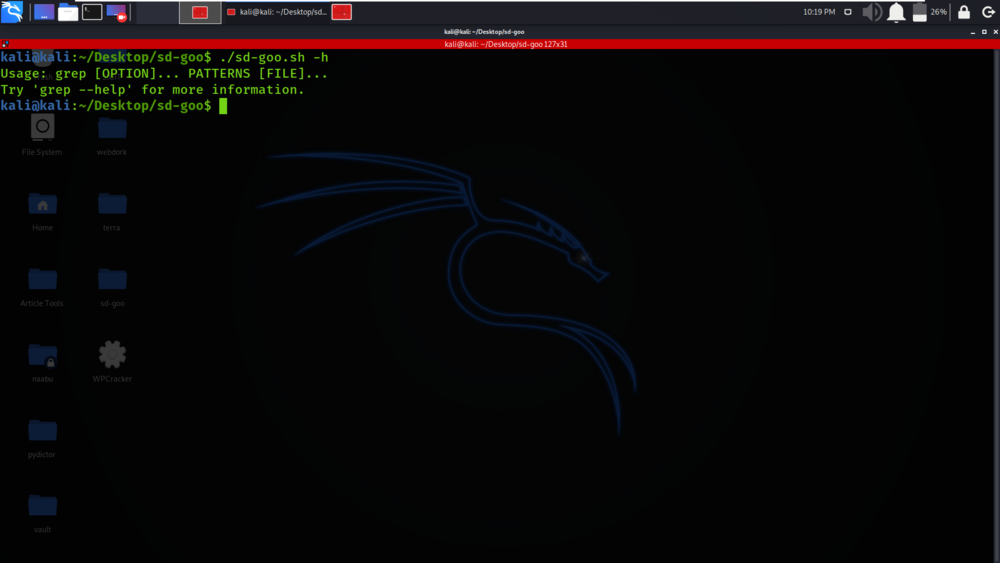Select the first red terminal taskbar button

pyautogui.click(x=200, y=12)
